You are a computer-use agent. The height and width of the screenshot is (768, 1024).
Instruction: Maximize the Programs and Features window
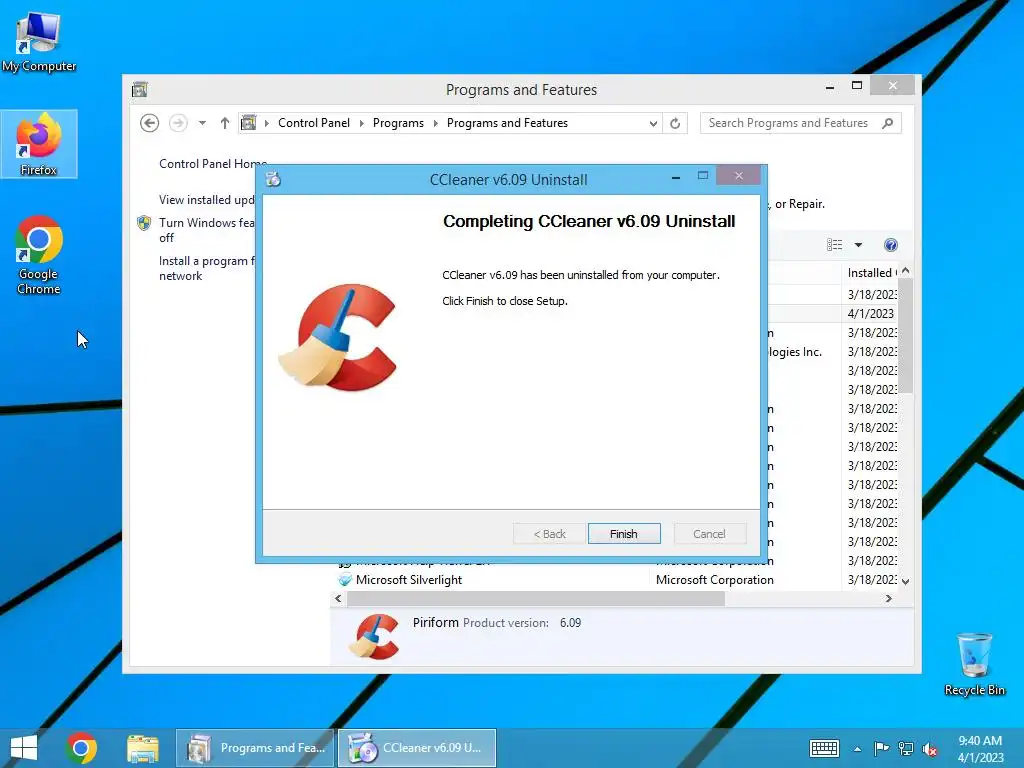pos(857,86)
